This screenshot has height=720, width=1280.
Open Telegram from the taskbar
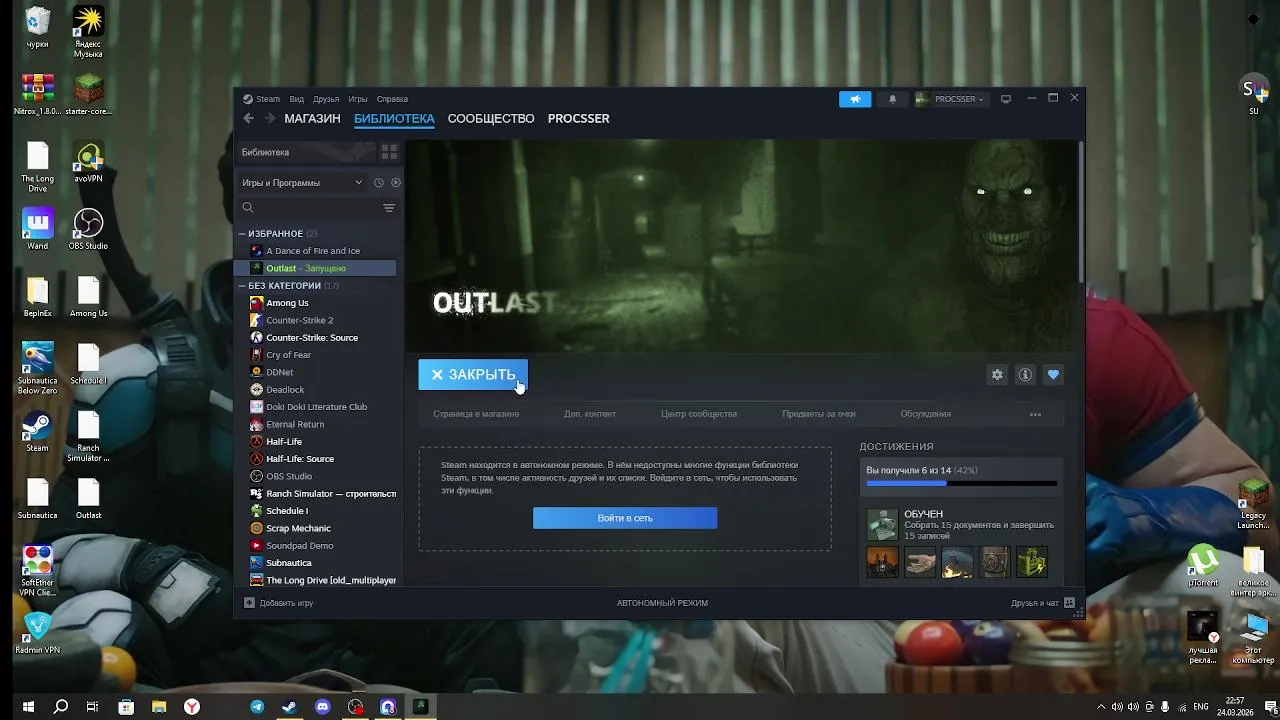click(257, 706)
